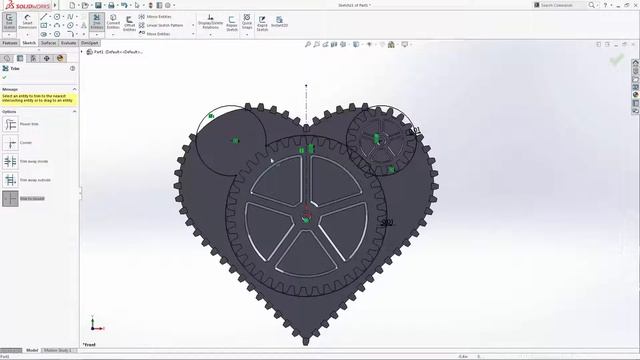Switch to the Evaluate tab
This screenshot has width=640, height=360.
(x=69, y=43)
